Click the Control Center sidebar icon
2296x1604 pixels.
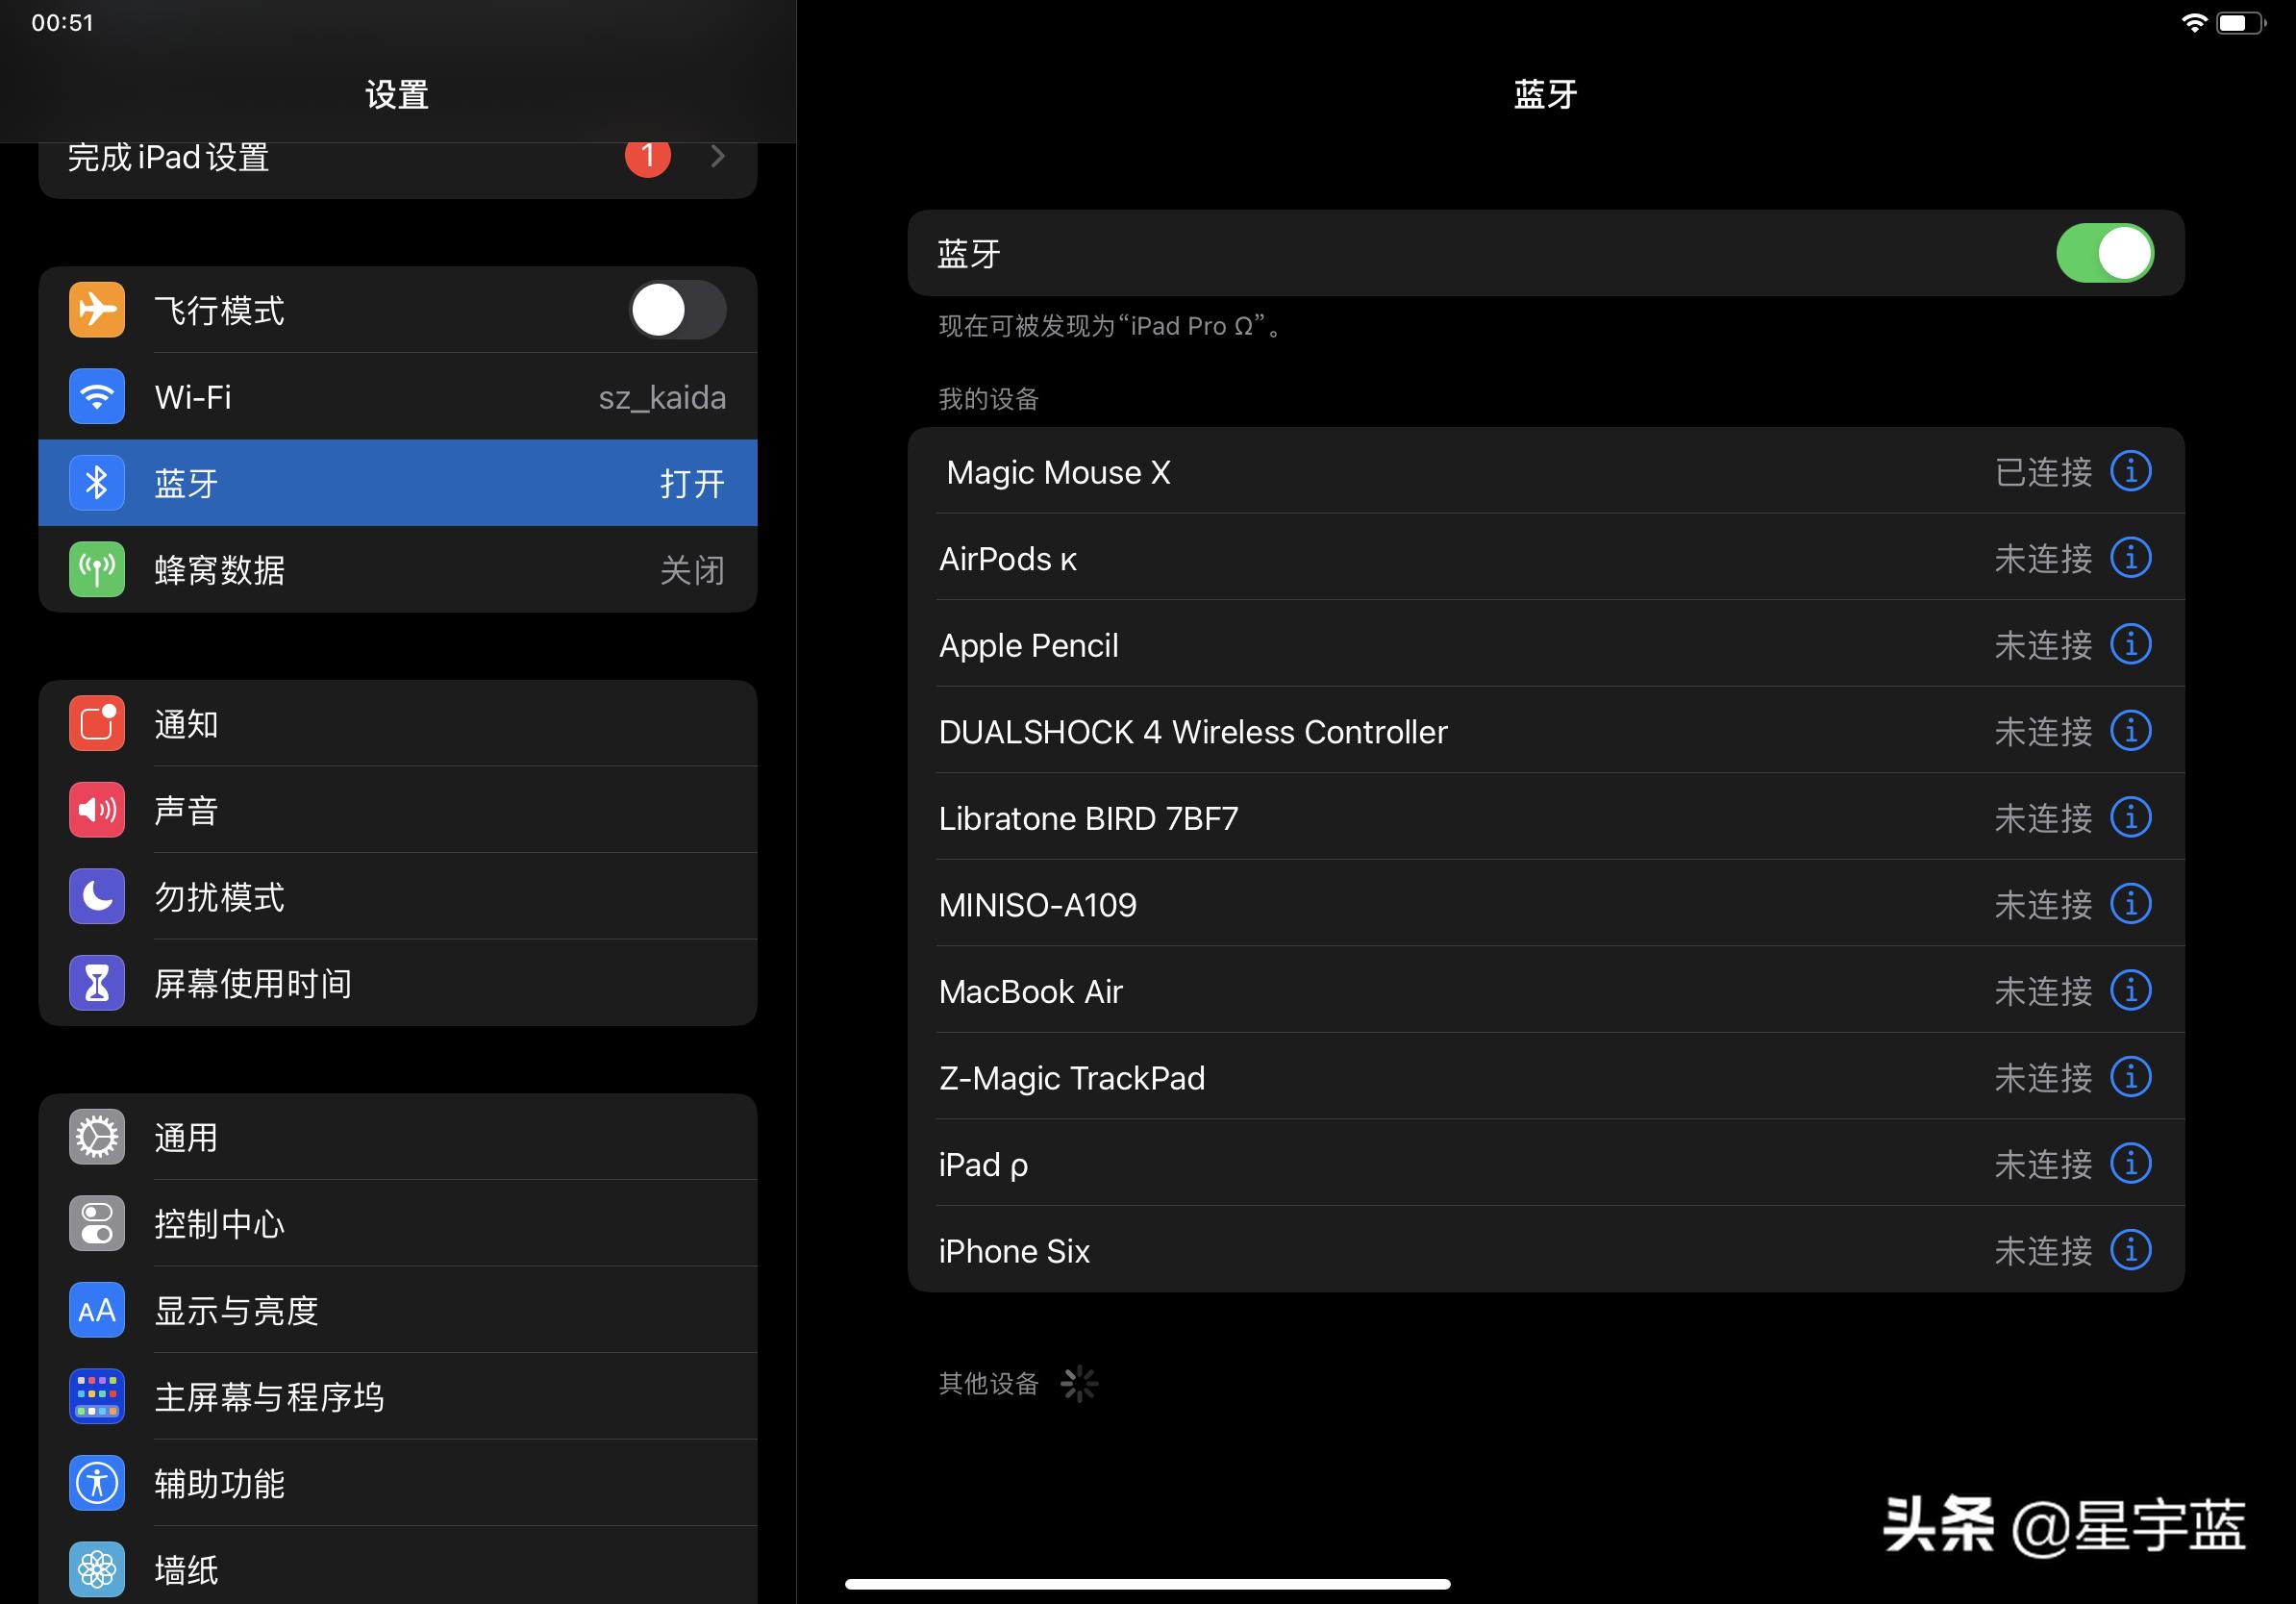[x=97, y=1223]
